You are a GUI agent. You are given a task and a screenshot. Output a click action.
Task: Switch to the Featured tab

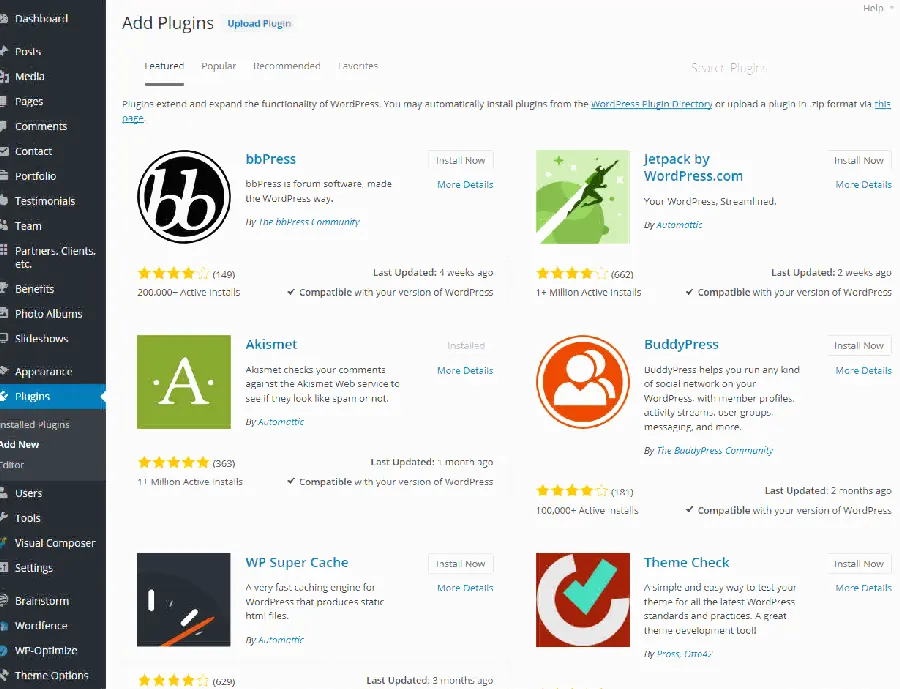pos(164,66)
